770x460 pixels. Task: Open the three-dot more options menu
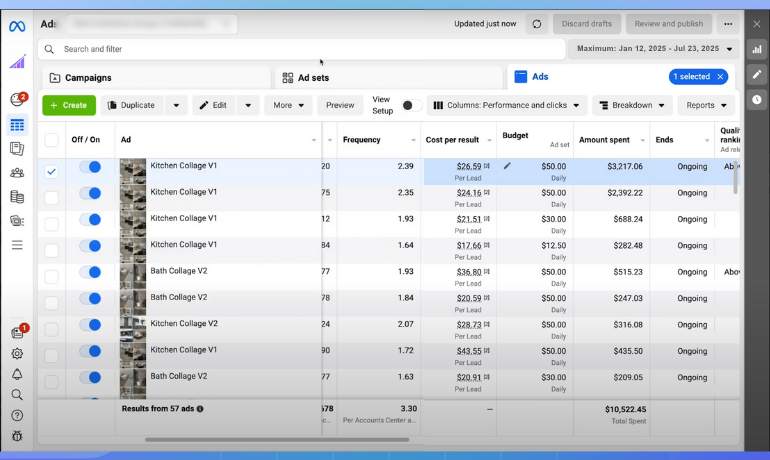[728, 24]
